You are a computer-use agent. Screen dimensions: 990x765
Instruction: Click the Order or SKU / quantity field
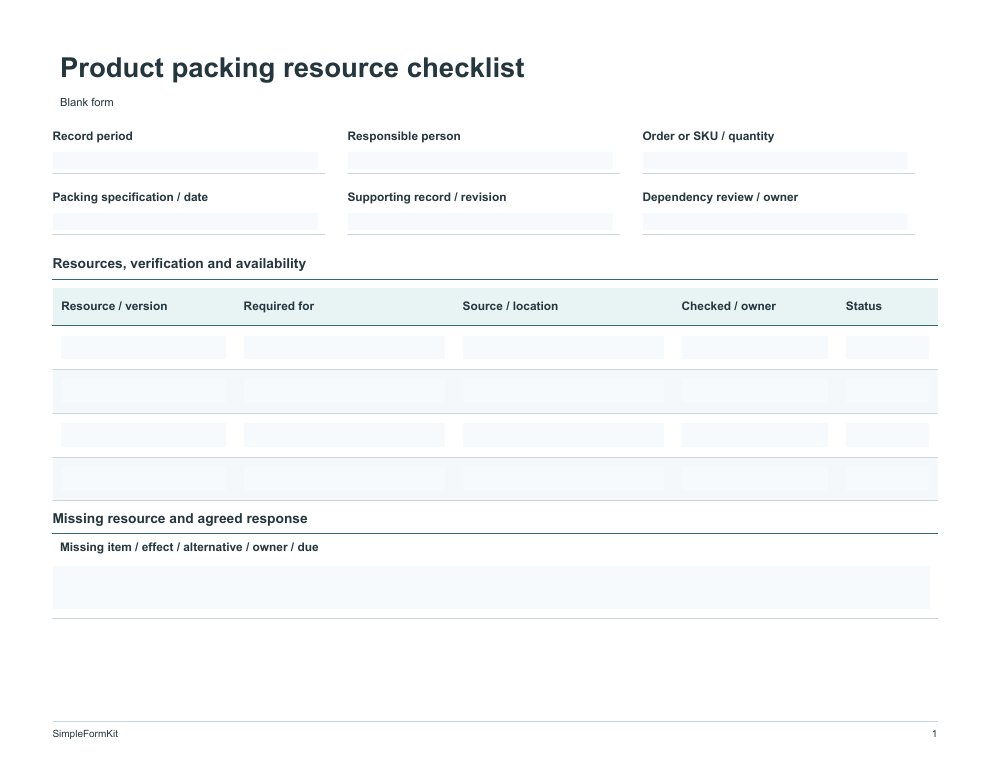tap(775, 161)
